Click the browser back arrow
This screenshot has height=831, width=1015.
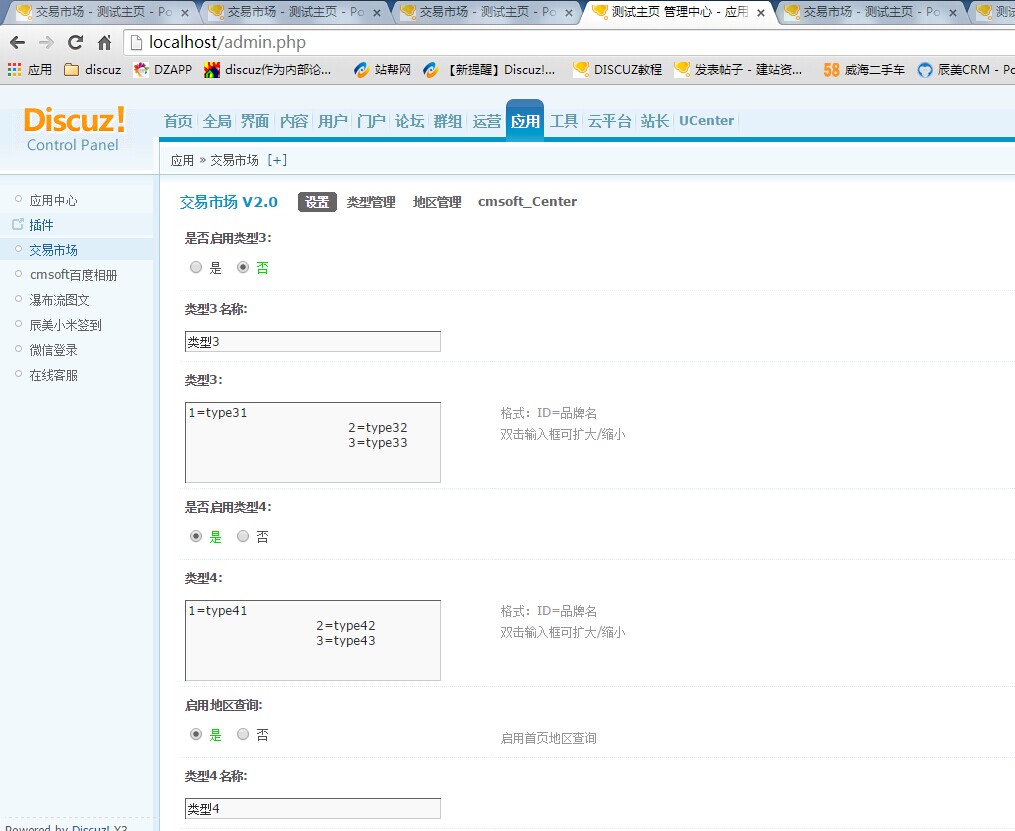(17, 43)
